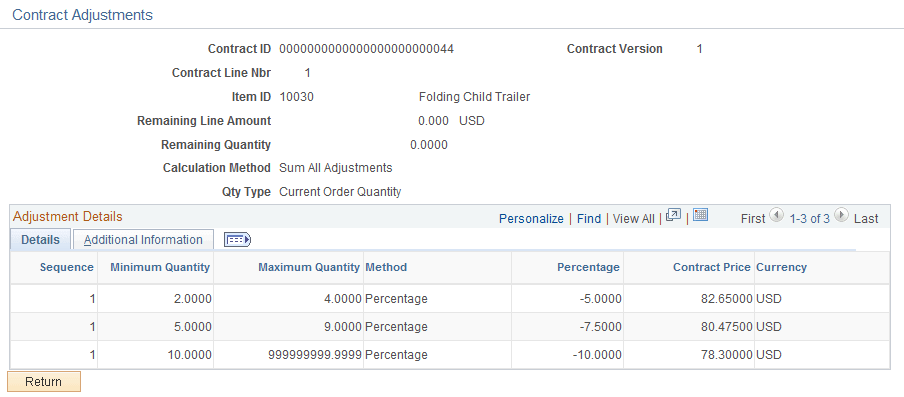The width and height of the screenshot is (904, 397).
Task: Click Remaining Quantity 0.0000 value
Action: [428, 145]
